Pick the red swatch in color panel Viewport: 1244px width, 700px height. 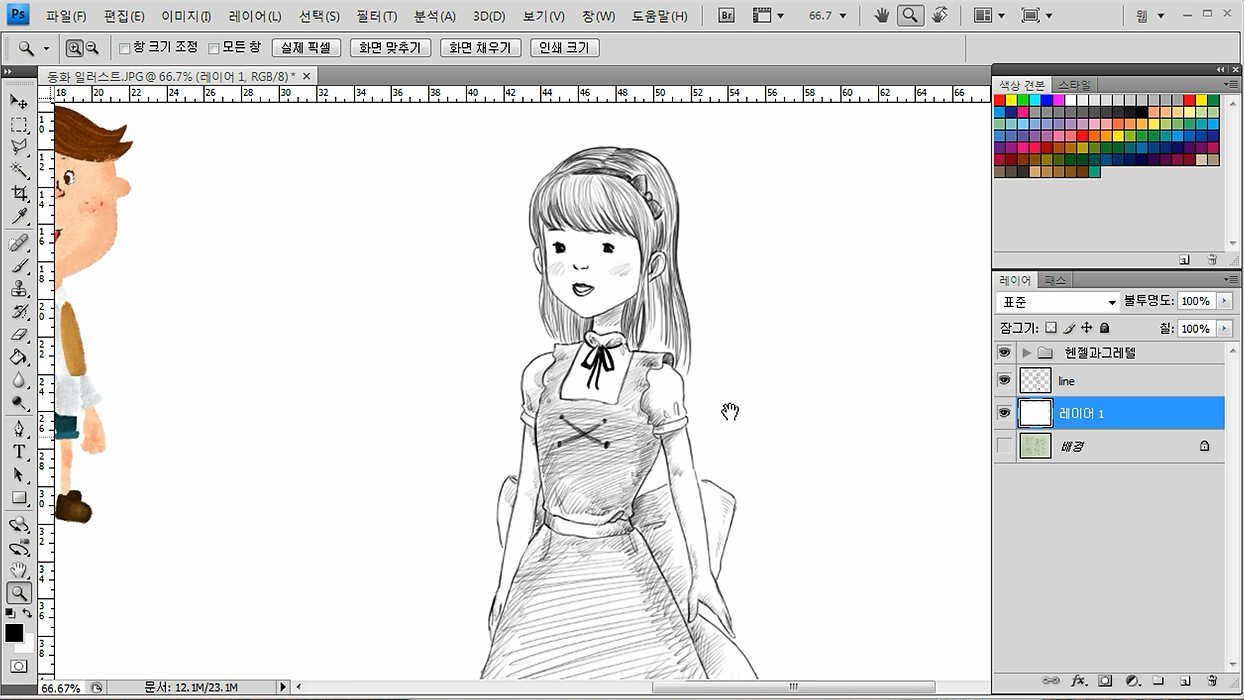999,100
